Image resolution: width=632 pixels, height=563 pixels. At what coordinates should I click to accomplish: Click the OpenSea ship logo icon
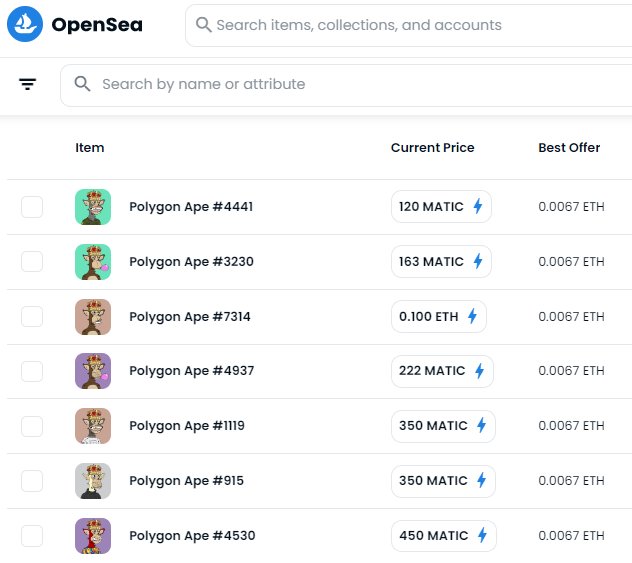click(25, 24)
